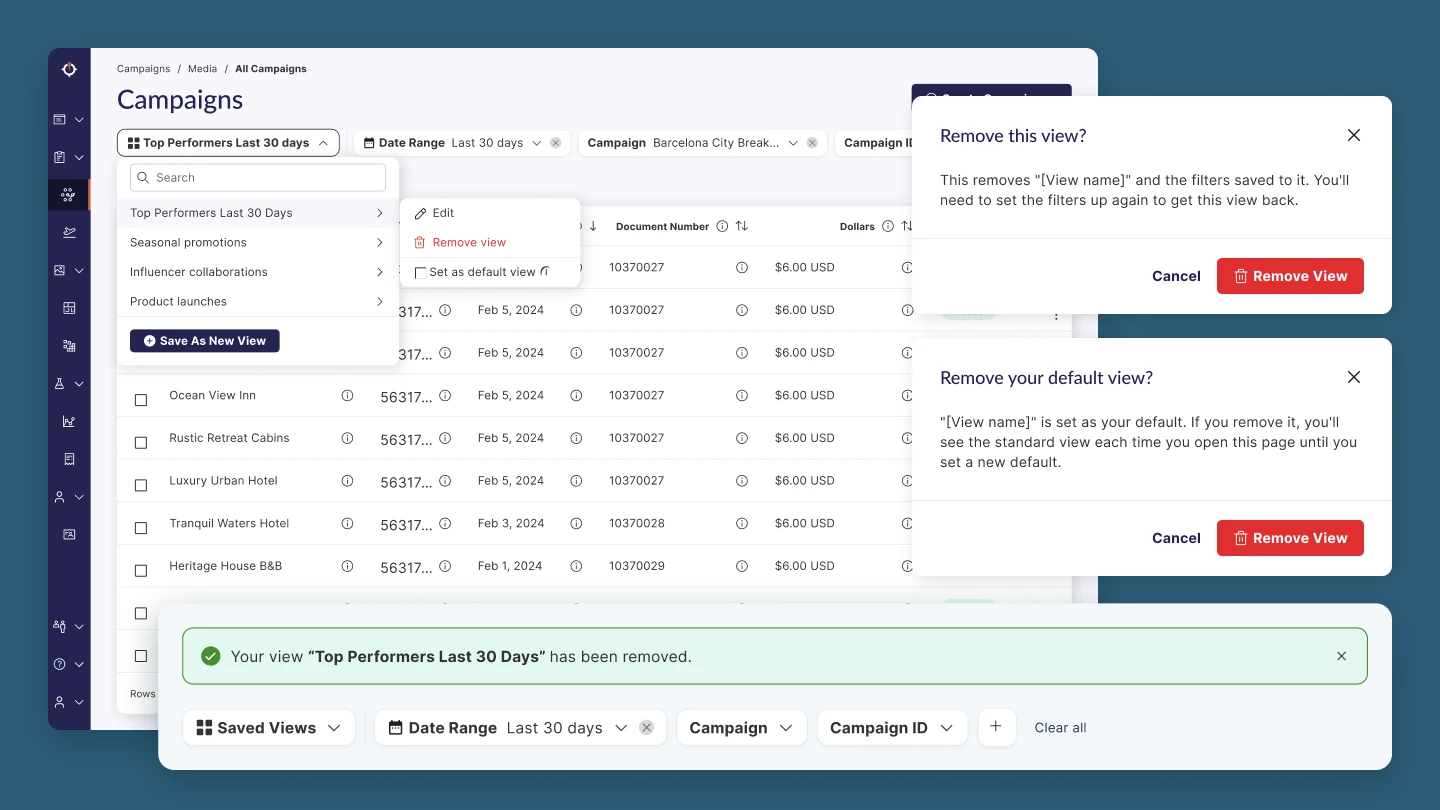Click the saved views Search field
Screen dimensions: 1440x810
click(258, 178)
